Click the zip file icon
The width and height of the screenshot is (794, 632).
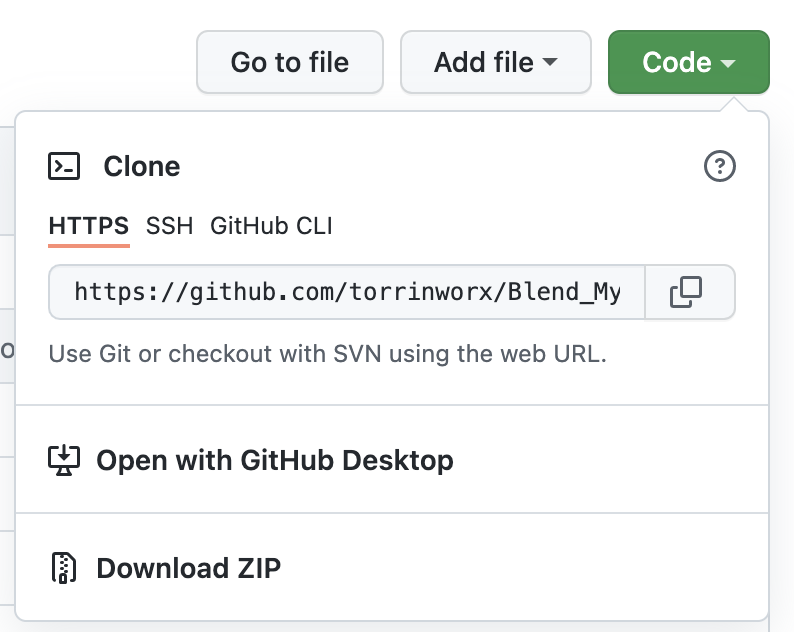[64, 568]
